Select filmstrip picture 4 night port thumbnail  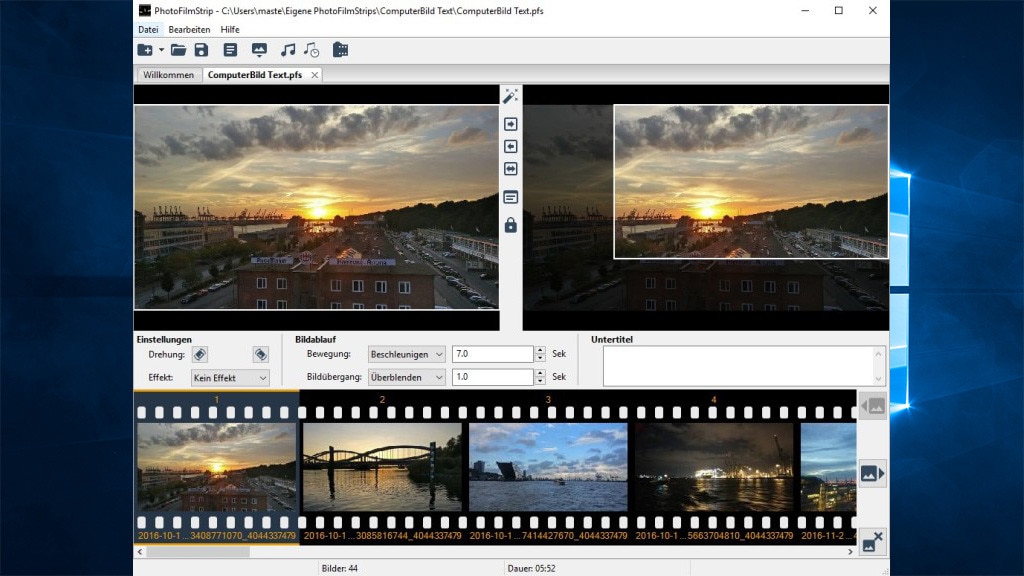(714, 467)
